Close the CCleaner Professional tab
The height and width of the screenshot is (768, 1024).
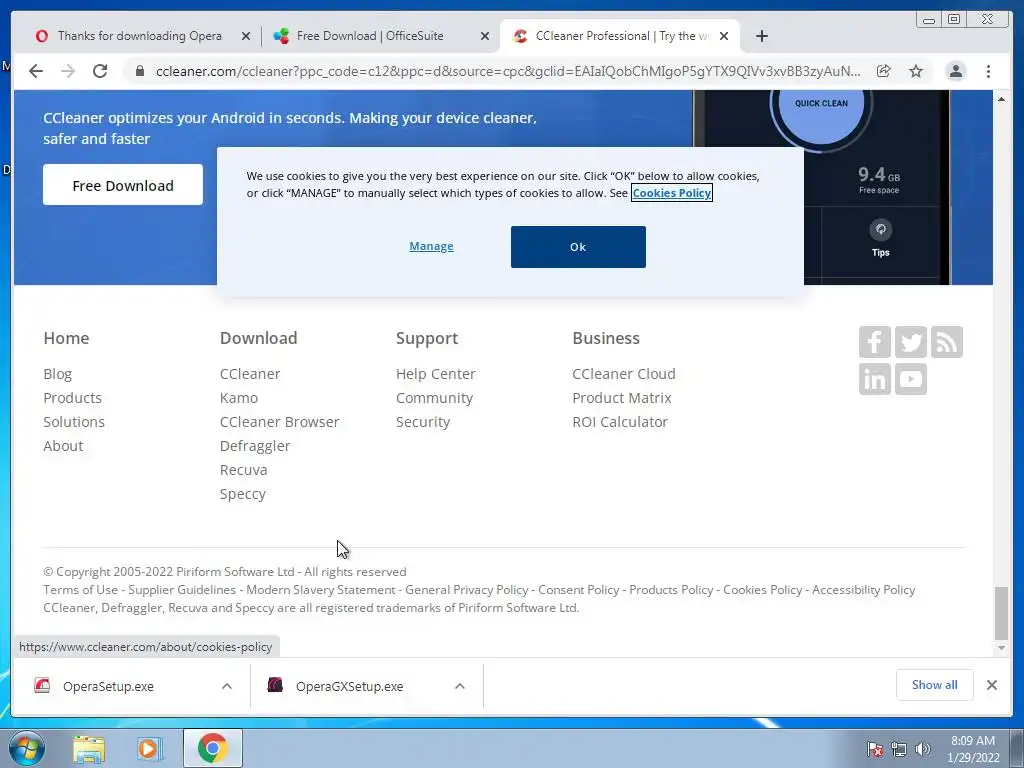pyautogui.click(x=724, y=36)
